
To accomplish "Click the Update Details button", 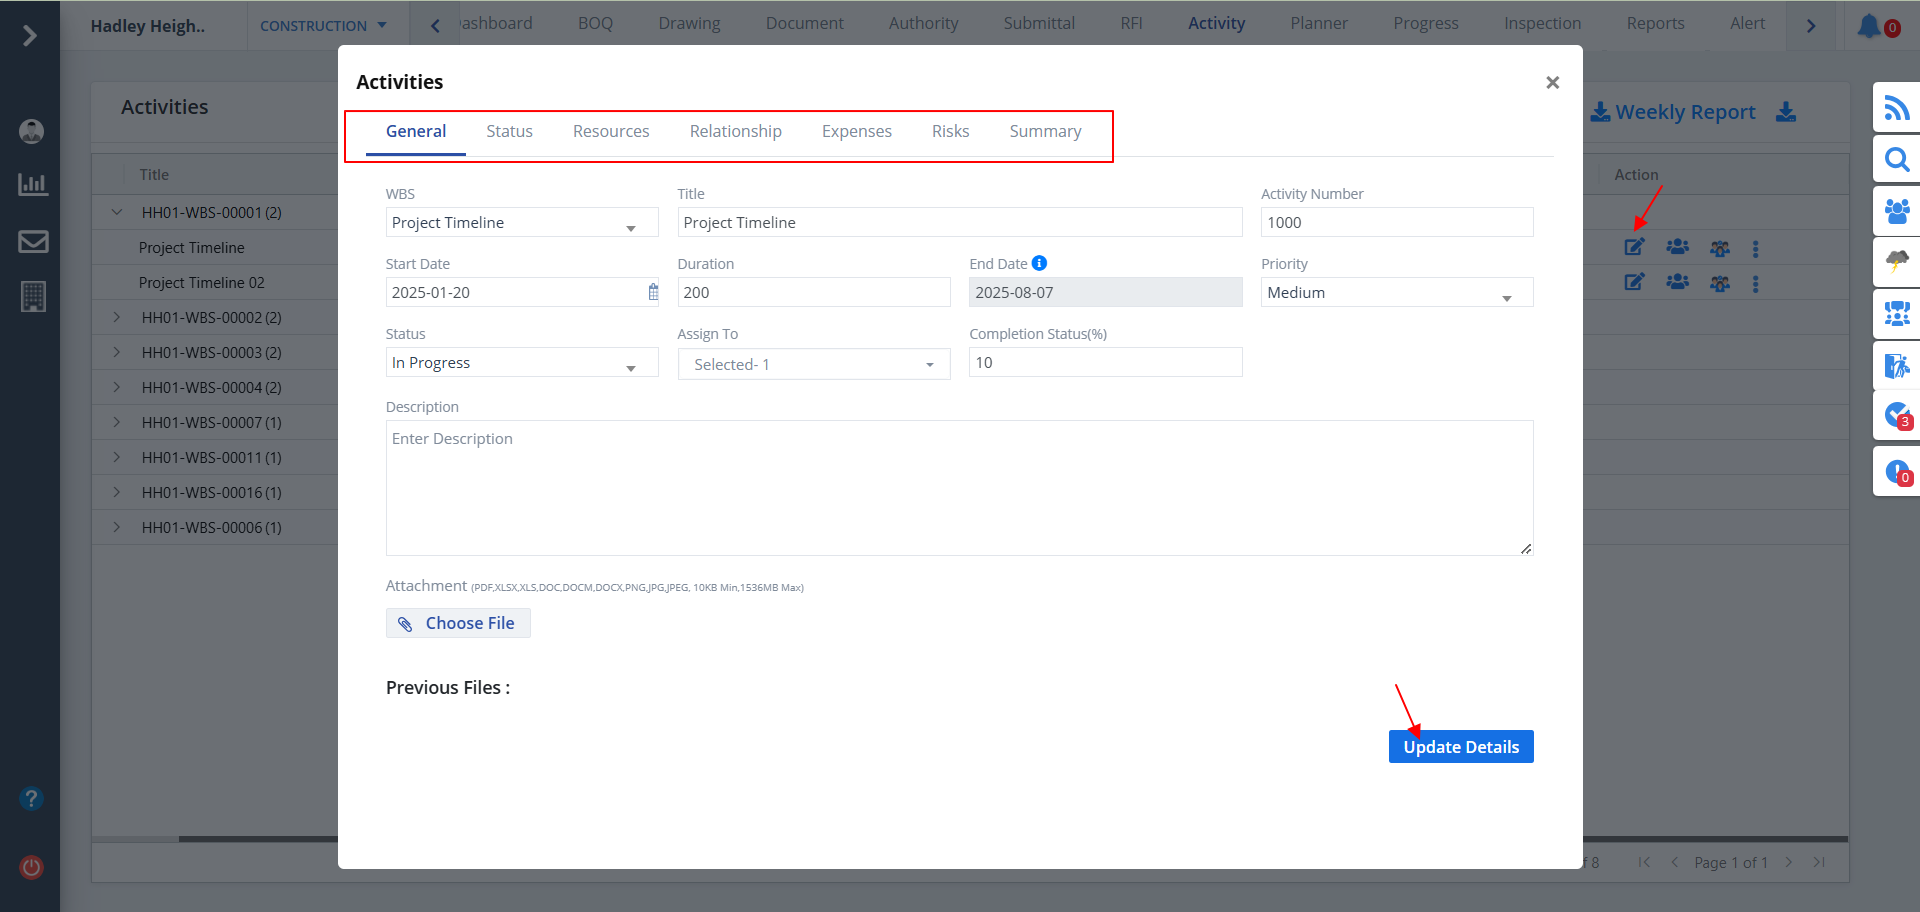I will (1460, 747).
